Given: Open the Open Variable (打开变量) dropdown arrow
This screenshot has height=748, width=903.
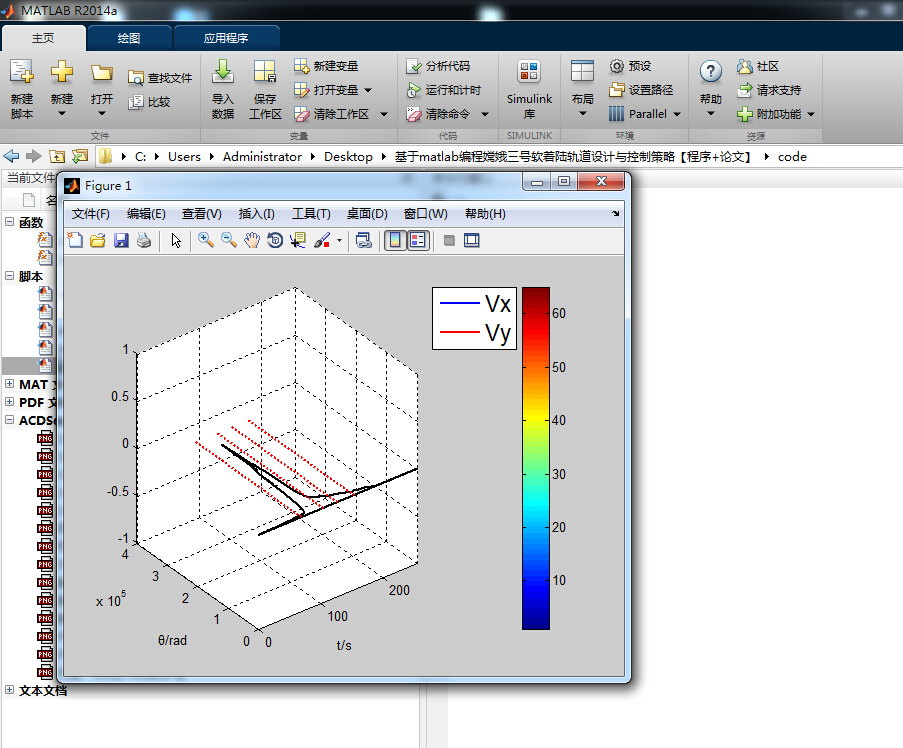Looking at the screenshot, I should coord(368,90).
